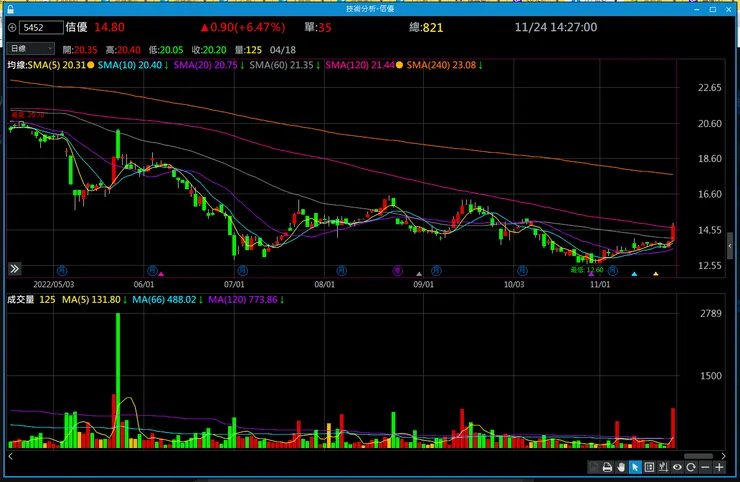Zoom in with the plus icon
This screenshot has height=482, width=740.
(719, 467)
